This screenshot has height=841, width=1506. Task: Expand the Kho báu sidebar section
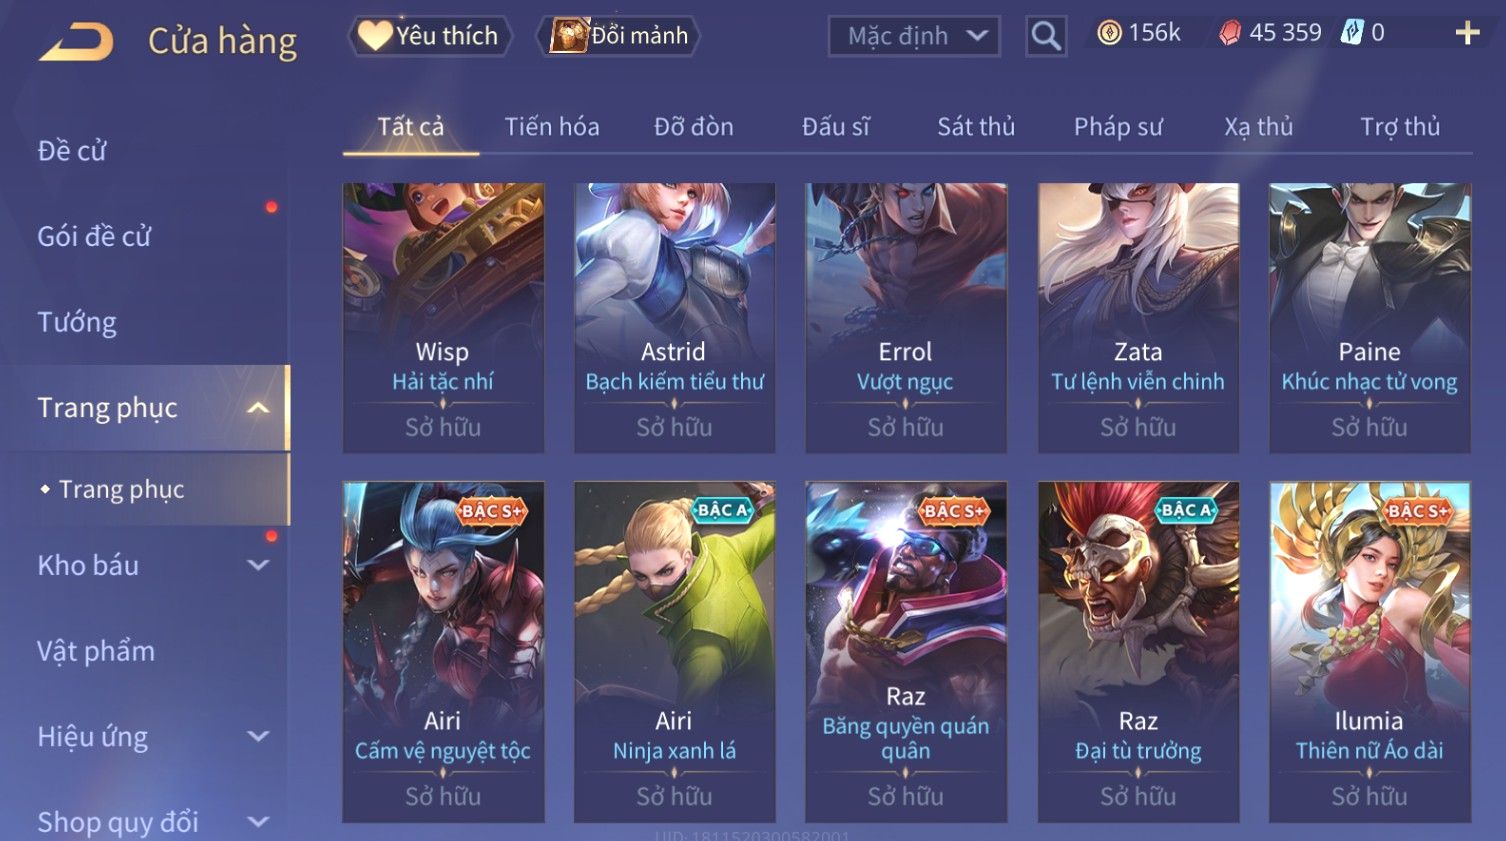(258, 565)
